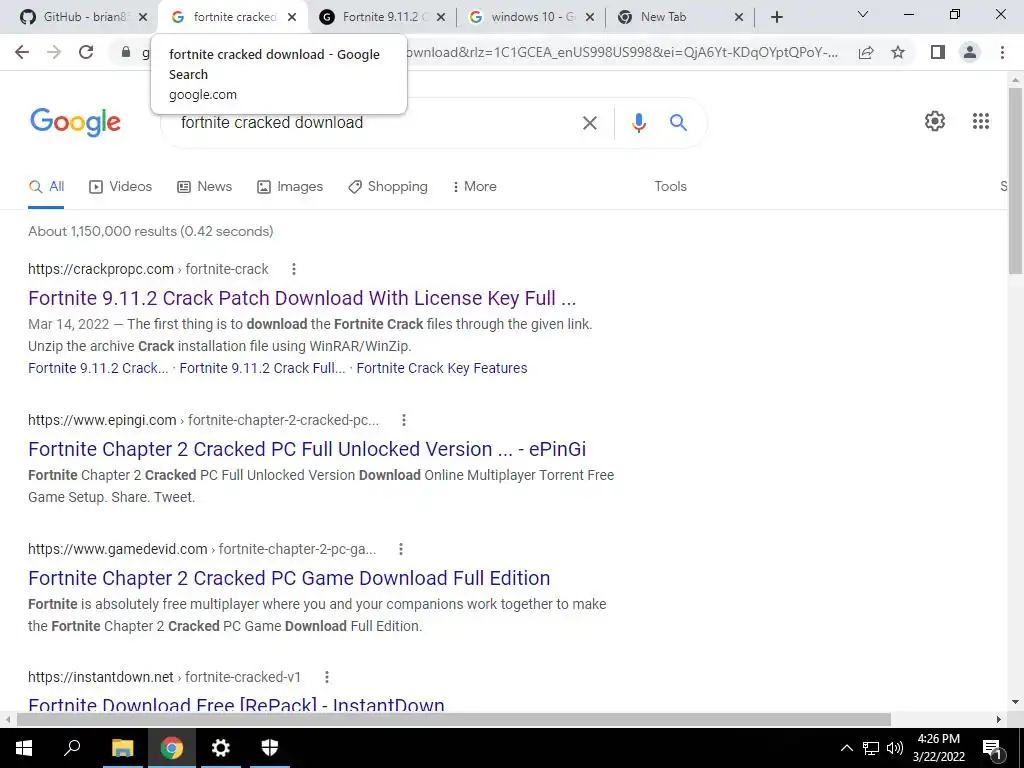
Task: Open taskbar search magnifier
Action: coord(72,748)
